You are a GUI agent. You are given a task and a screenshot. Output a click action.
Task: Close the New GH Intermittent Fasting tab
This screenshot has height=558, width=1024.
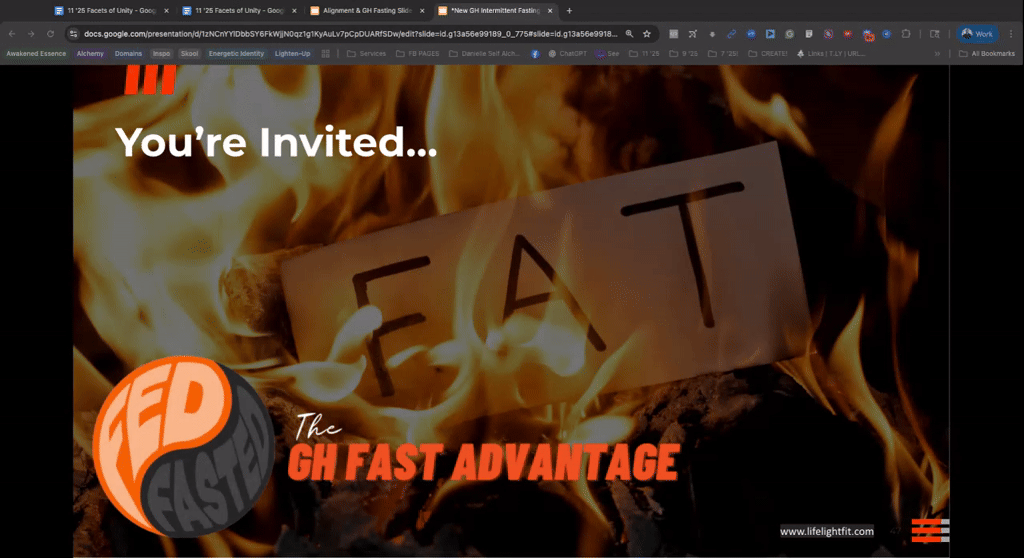click(x=550, y=10)
